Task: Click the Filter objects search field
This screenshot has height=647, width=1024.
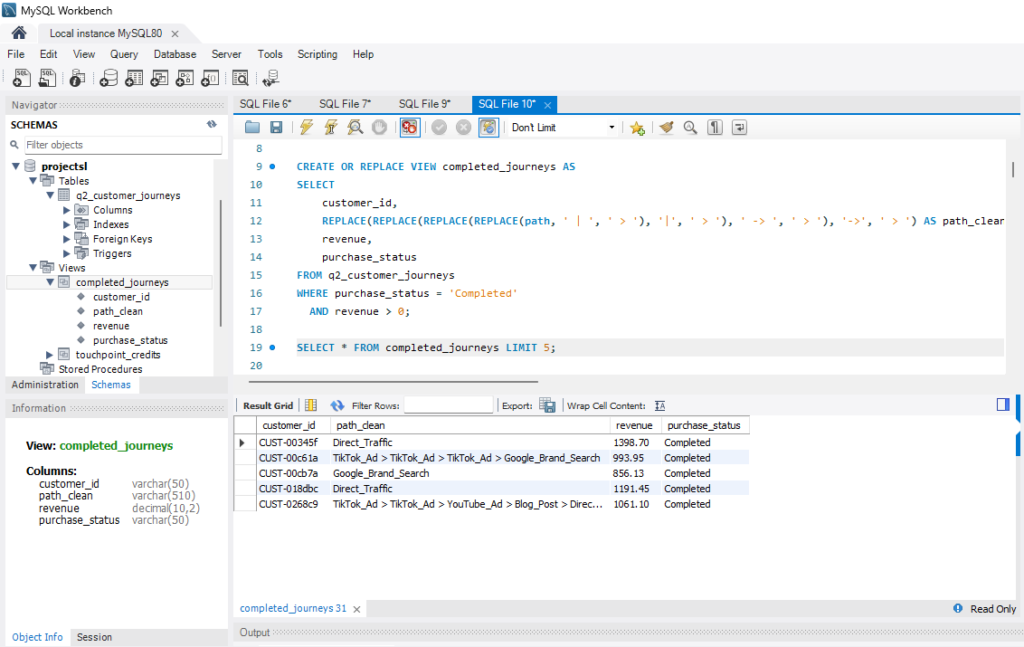Action: coord(123,145)
